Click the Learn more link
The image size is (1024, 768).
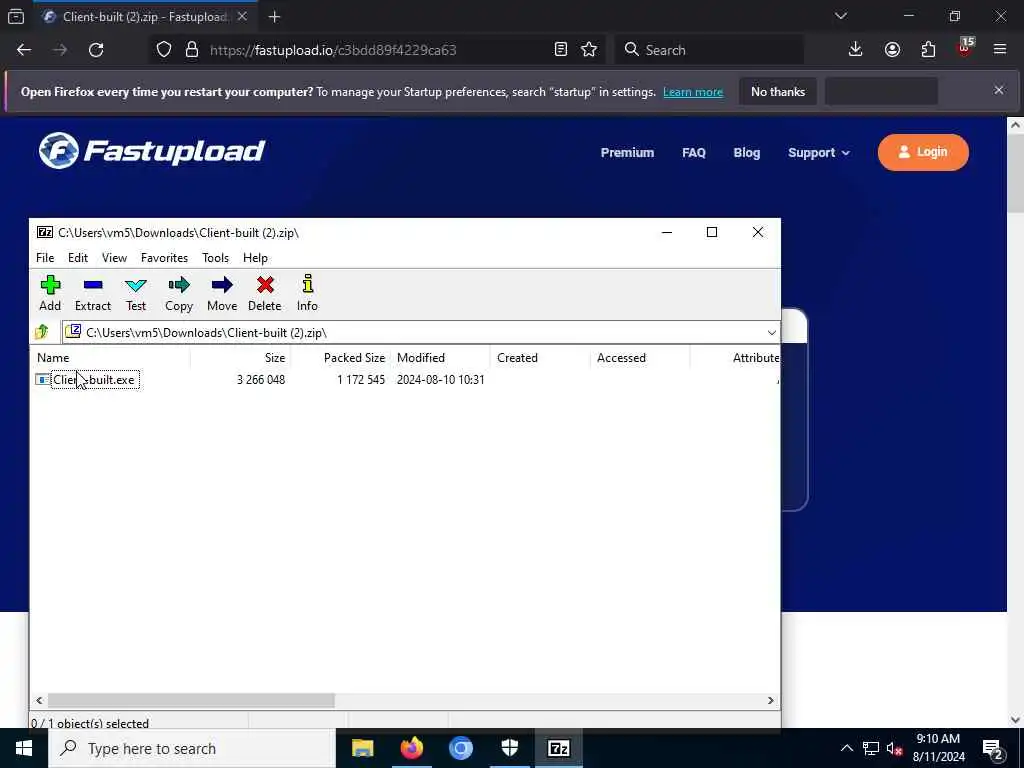[x=693, y=92]
